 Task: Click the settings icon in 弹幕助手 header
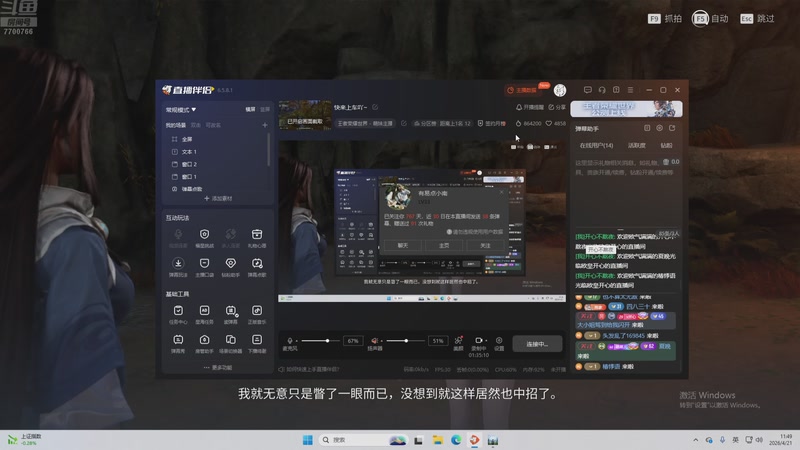pyautogui.click(x=660, y=128)
